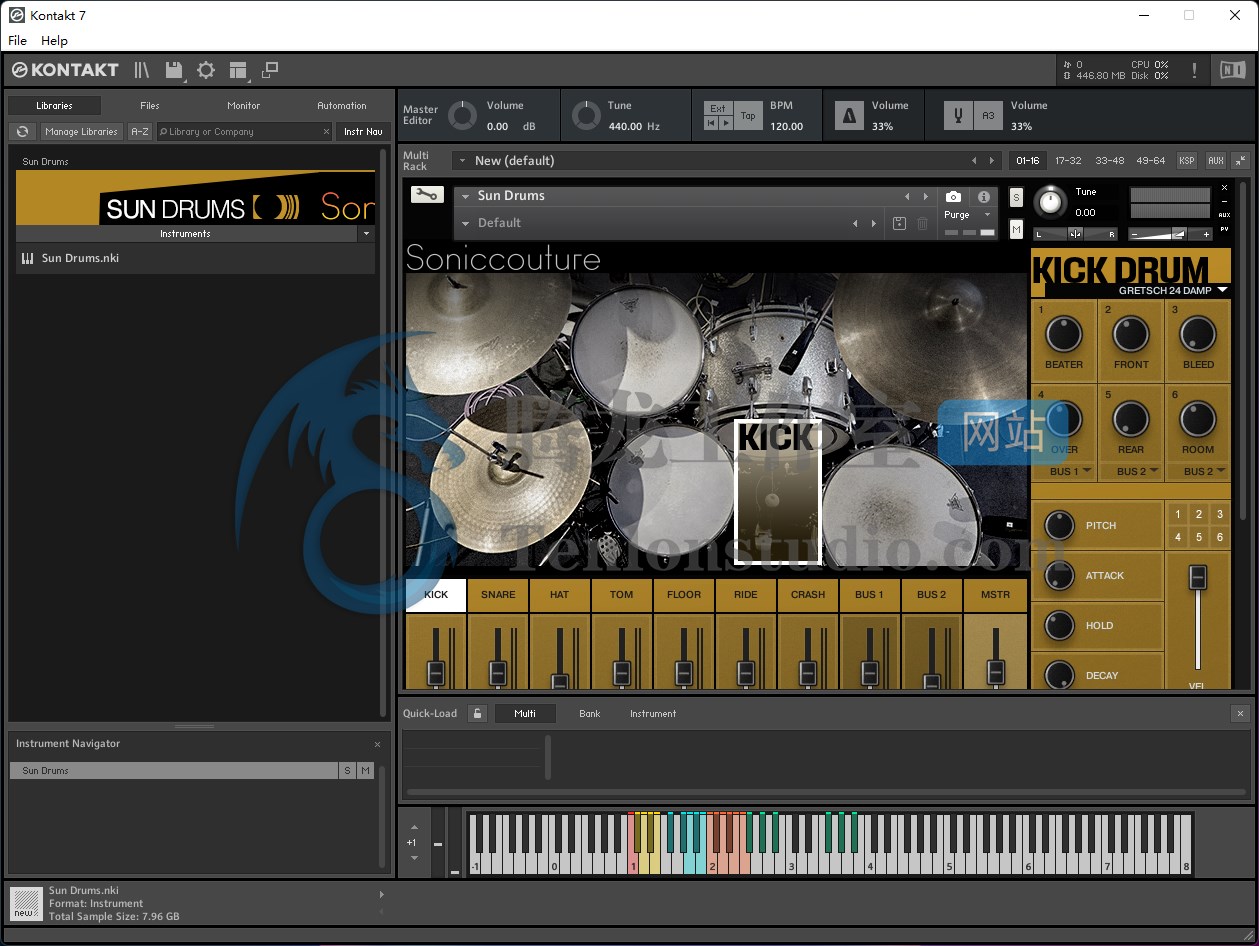Screen dimensions: 1259x946
Task: Click the MSTR channel fader
Action: (995, 671)
